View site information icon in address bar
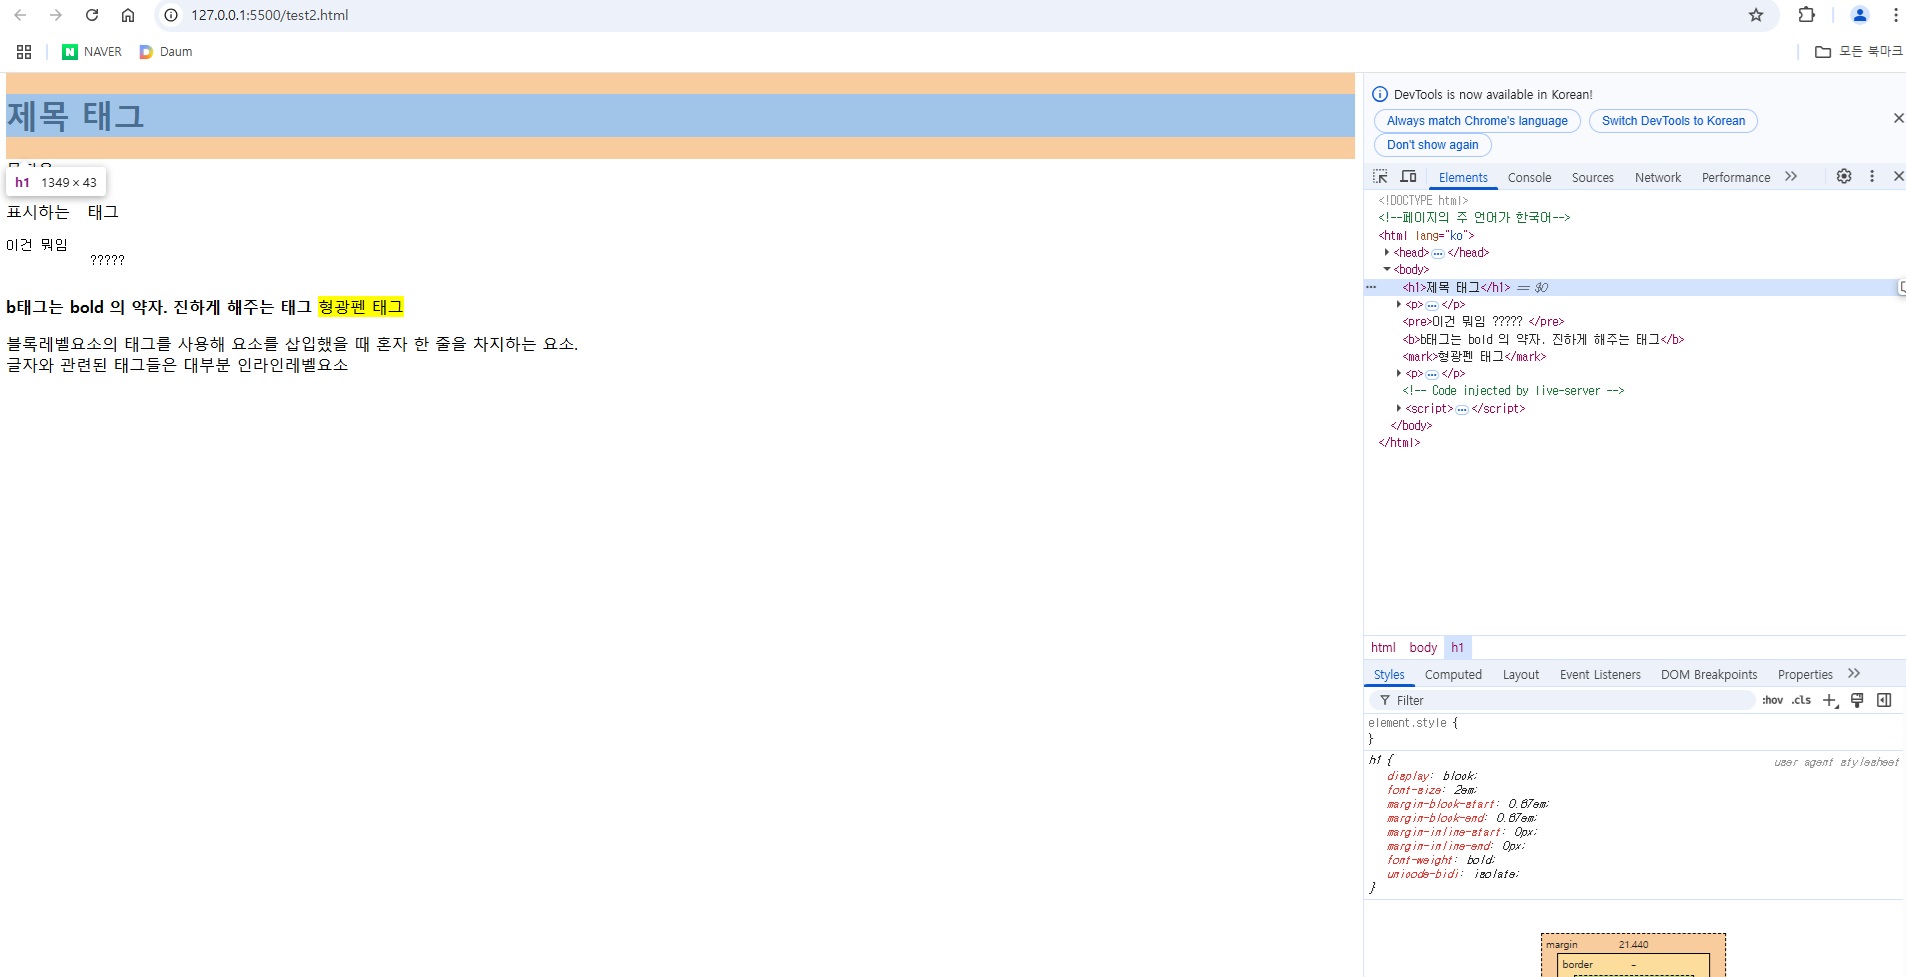The image size is (1906, 977). (x=171, y=15)
